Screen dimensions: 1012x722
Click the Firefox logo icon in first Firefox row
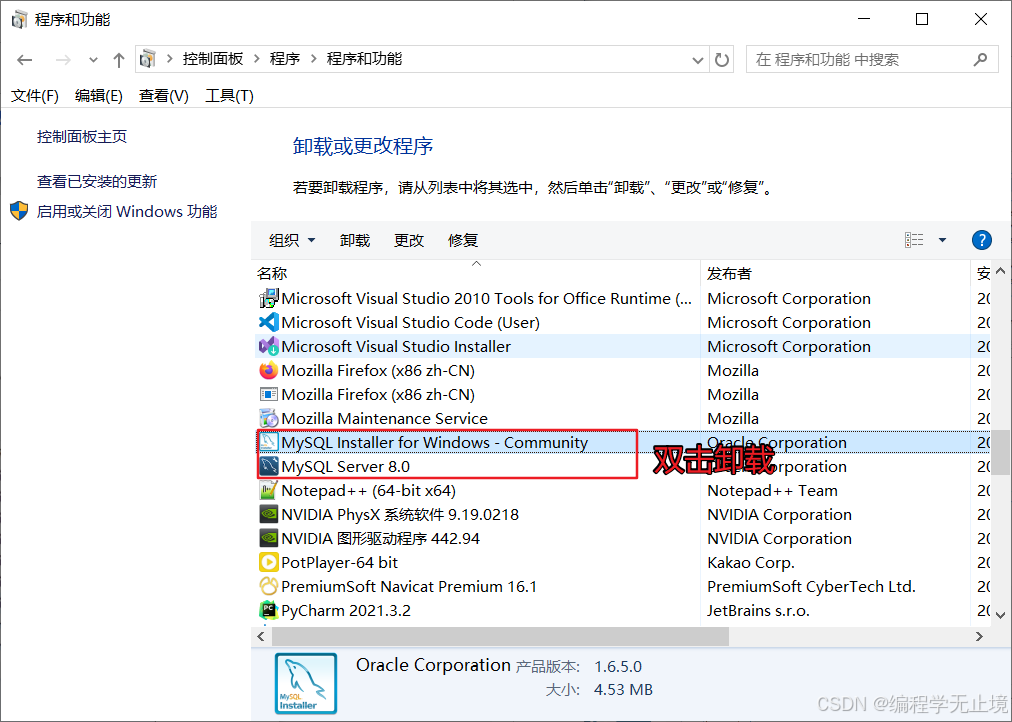pyautogui.click(x=268, y=370)
